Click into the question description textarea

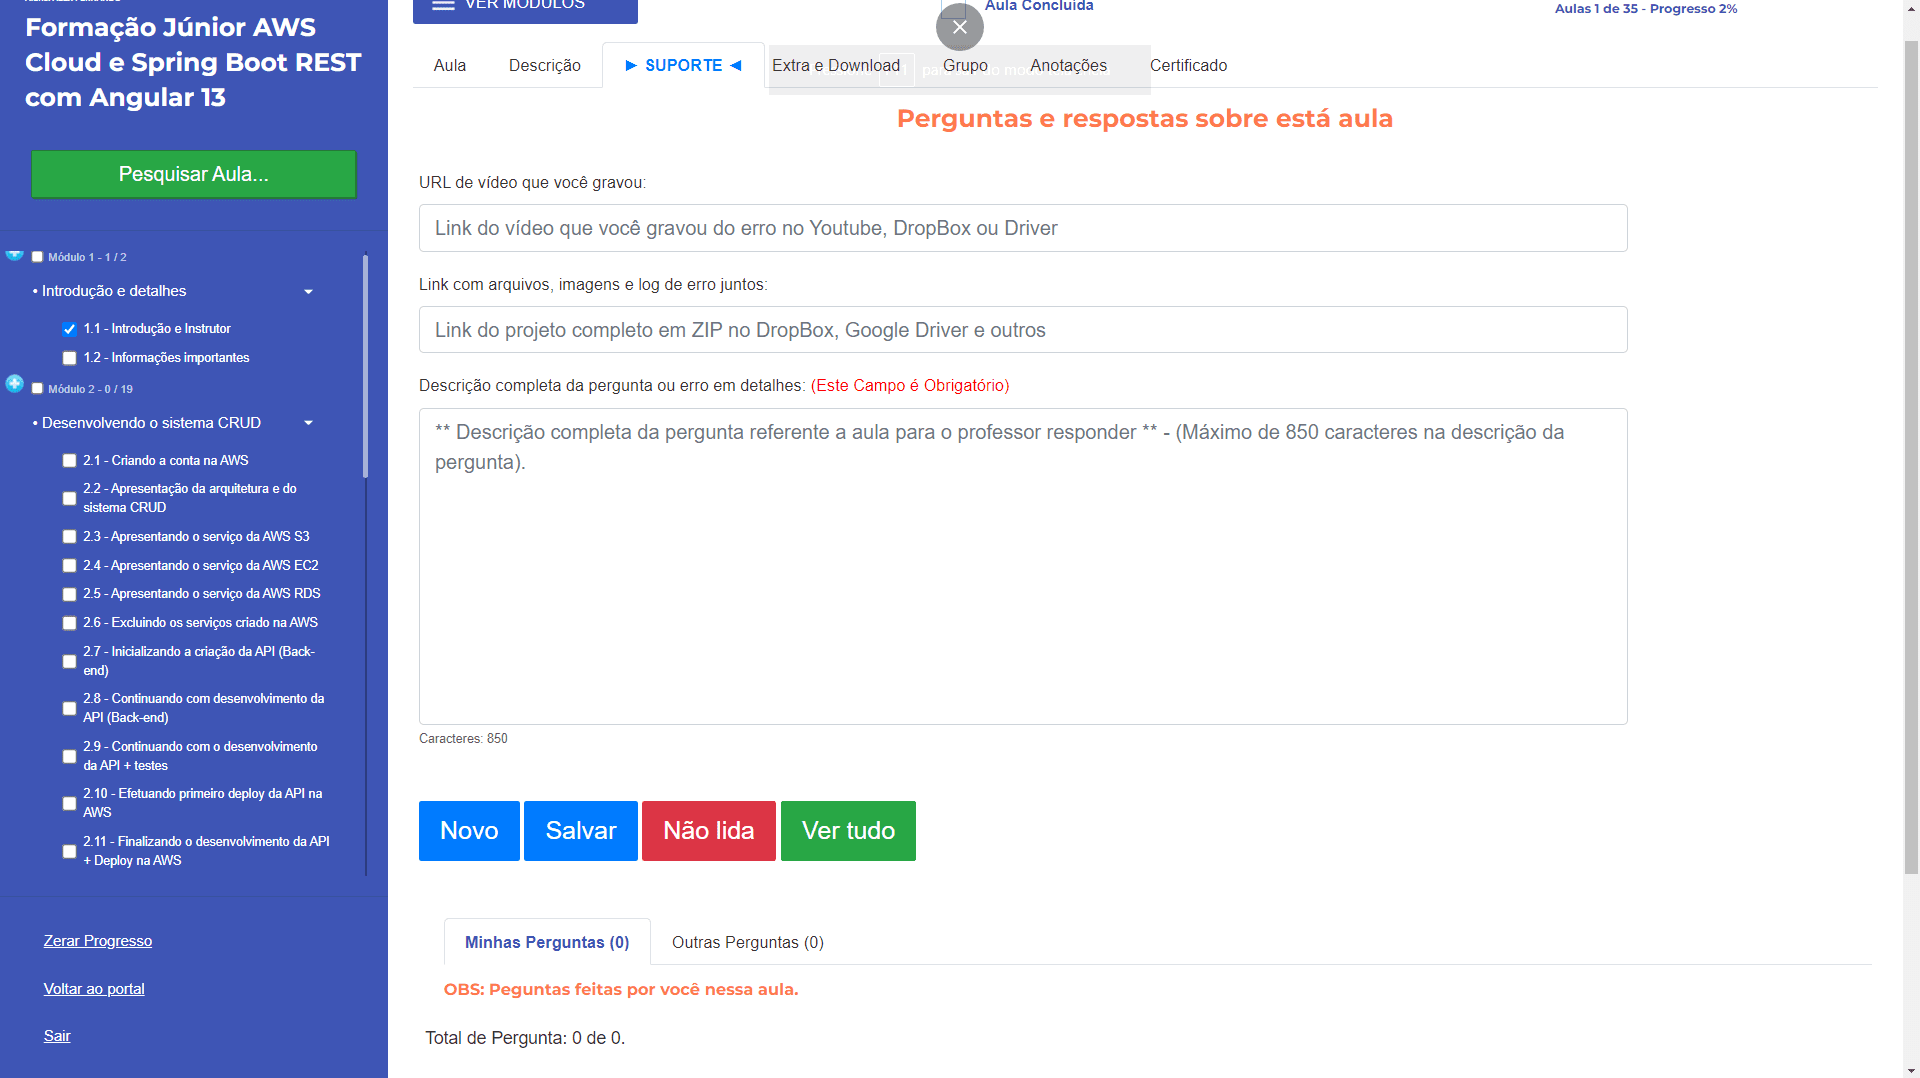click(1023, 566)
